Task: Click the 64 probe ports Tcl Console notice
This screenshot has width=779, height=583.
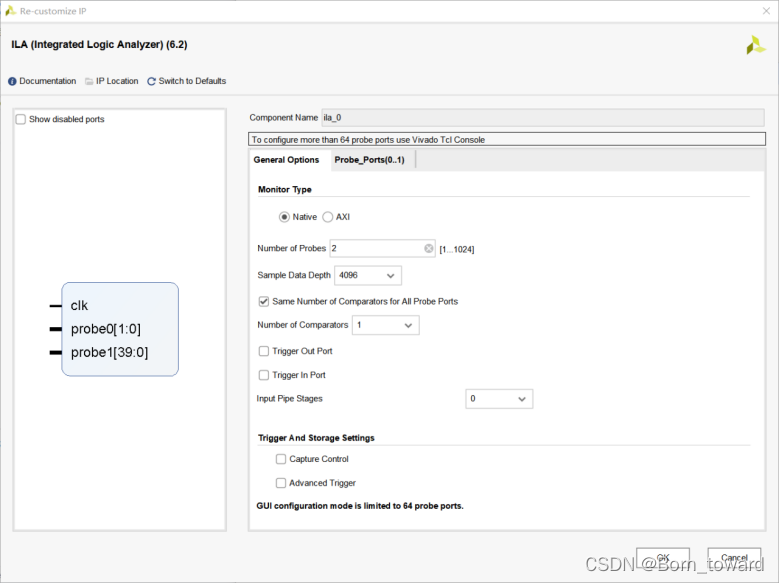Action: tap(507, 140)
